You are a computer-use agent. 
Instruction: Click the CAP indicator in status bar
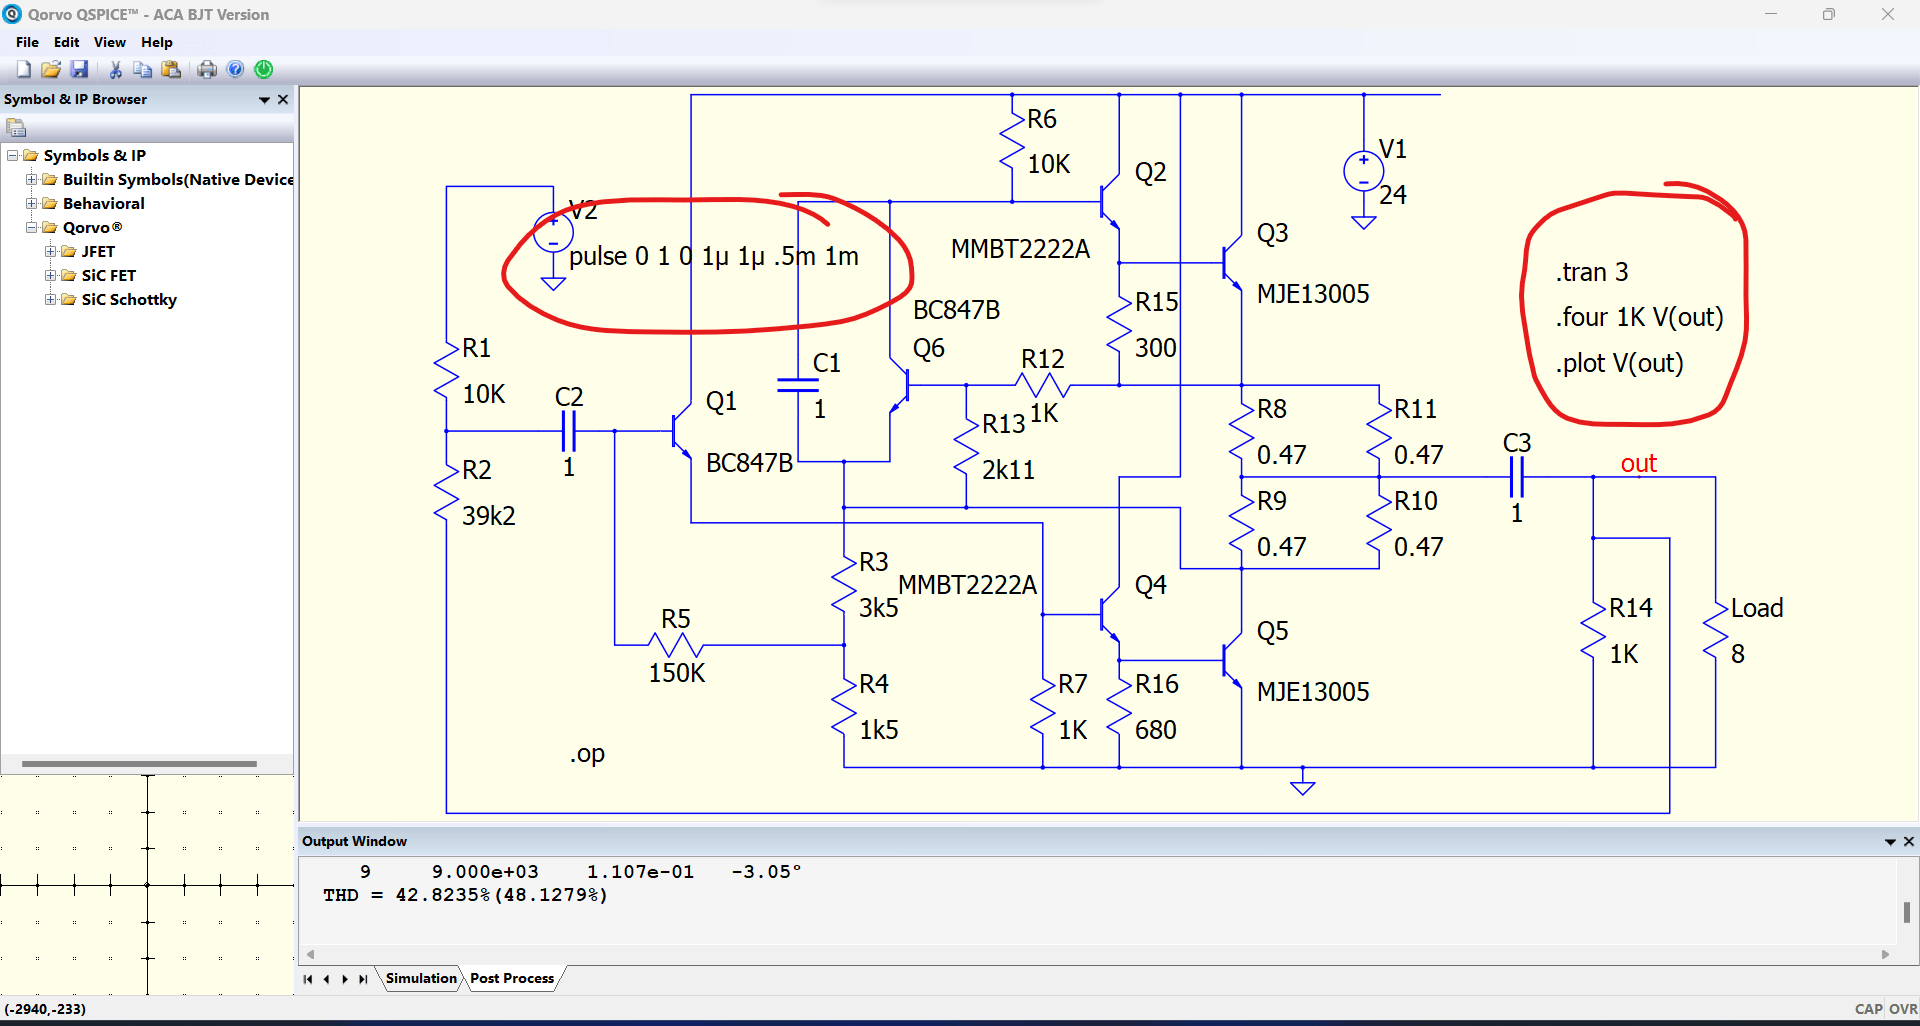[1868, 1009]
